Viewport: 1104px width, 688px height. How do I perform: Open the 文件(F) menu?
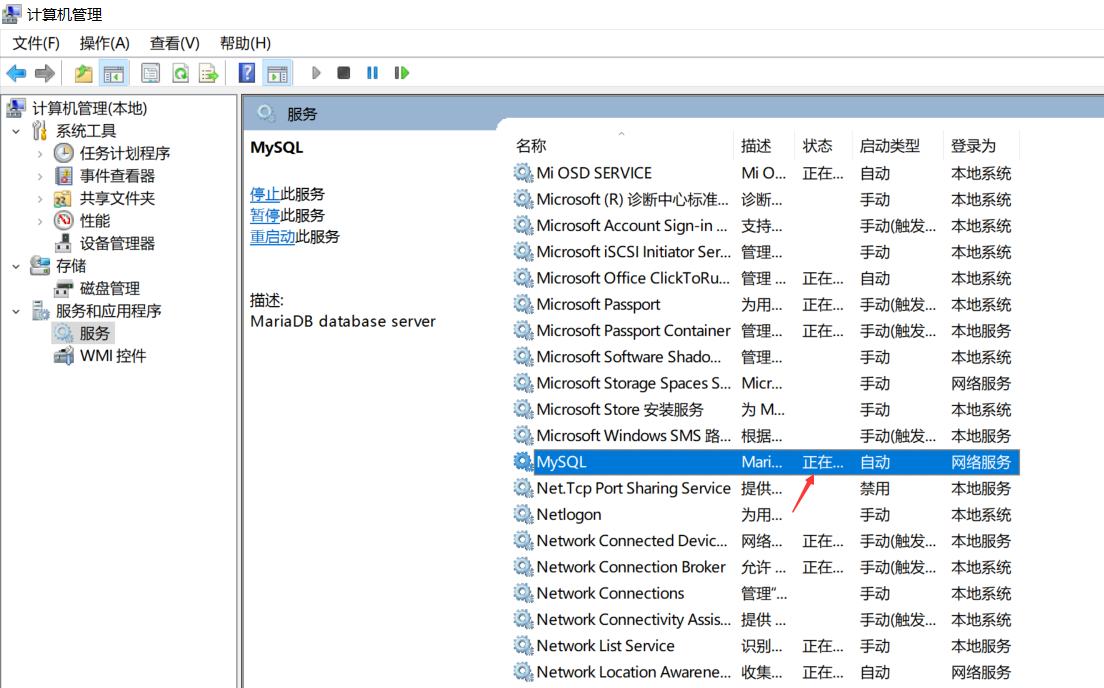[36, 43]
